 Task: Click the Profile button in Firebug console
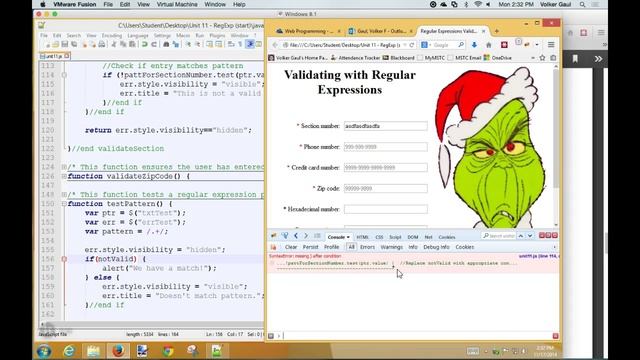331,247
